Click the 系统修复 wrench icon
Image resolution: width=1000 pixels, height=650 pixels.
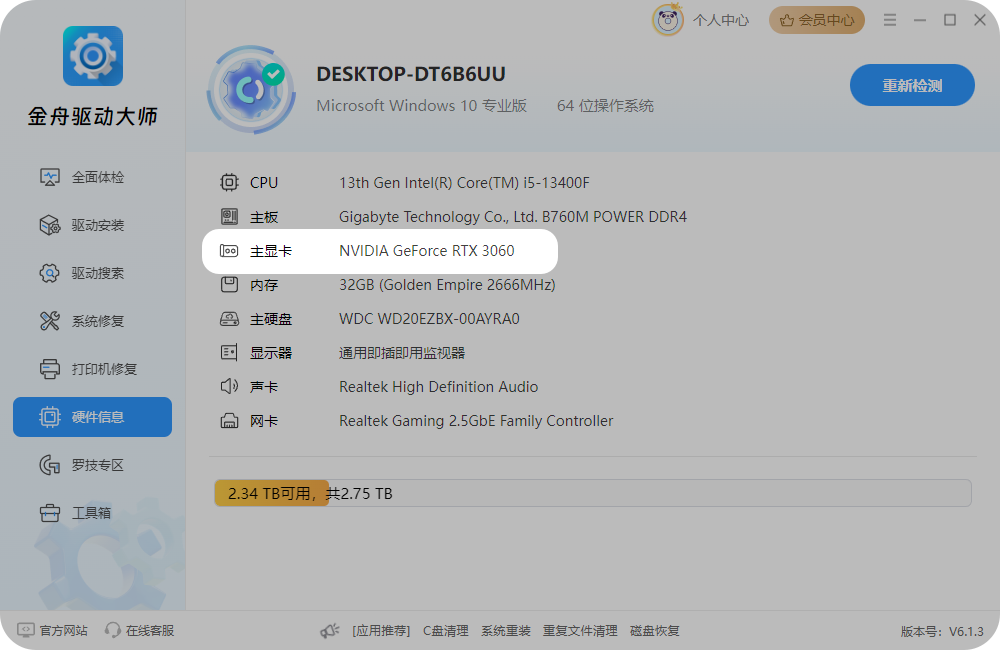pyautogui.click(x=50, y=321)
